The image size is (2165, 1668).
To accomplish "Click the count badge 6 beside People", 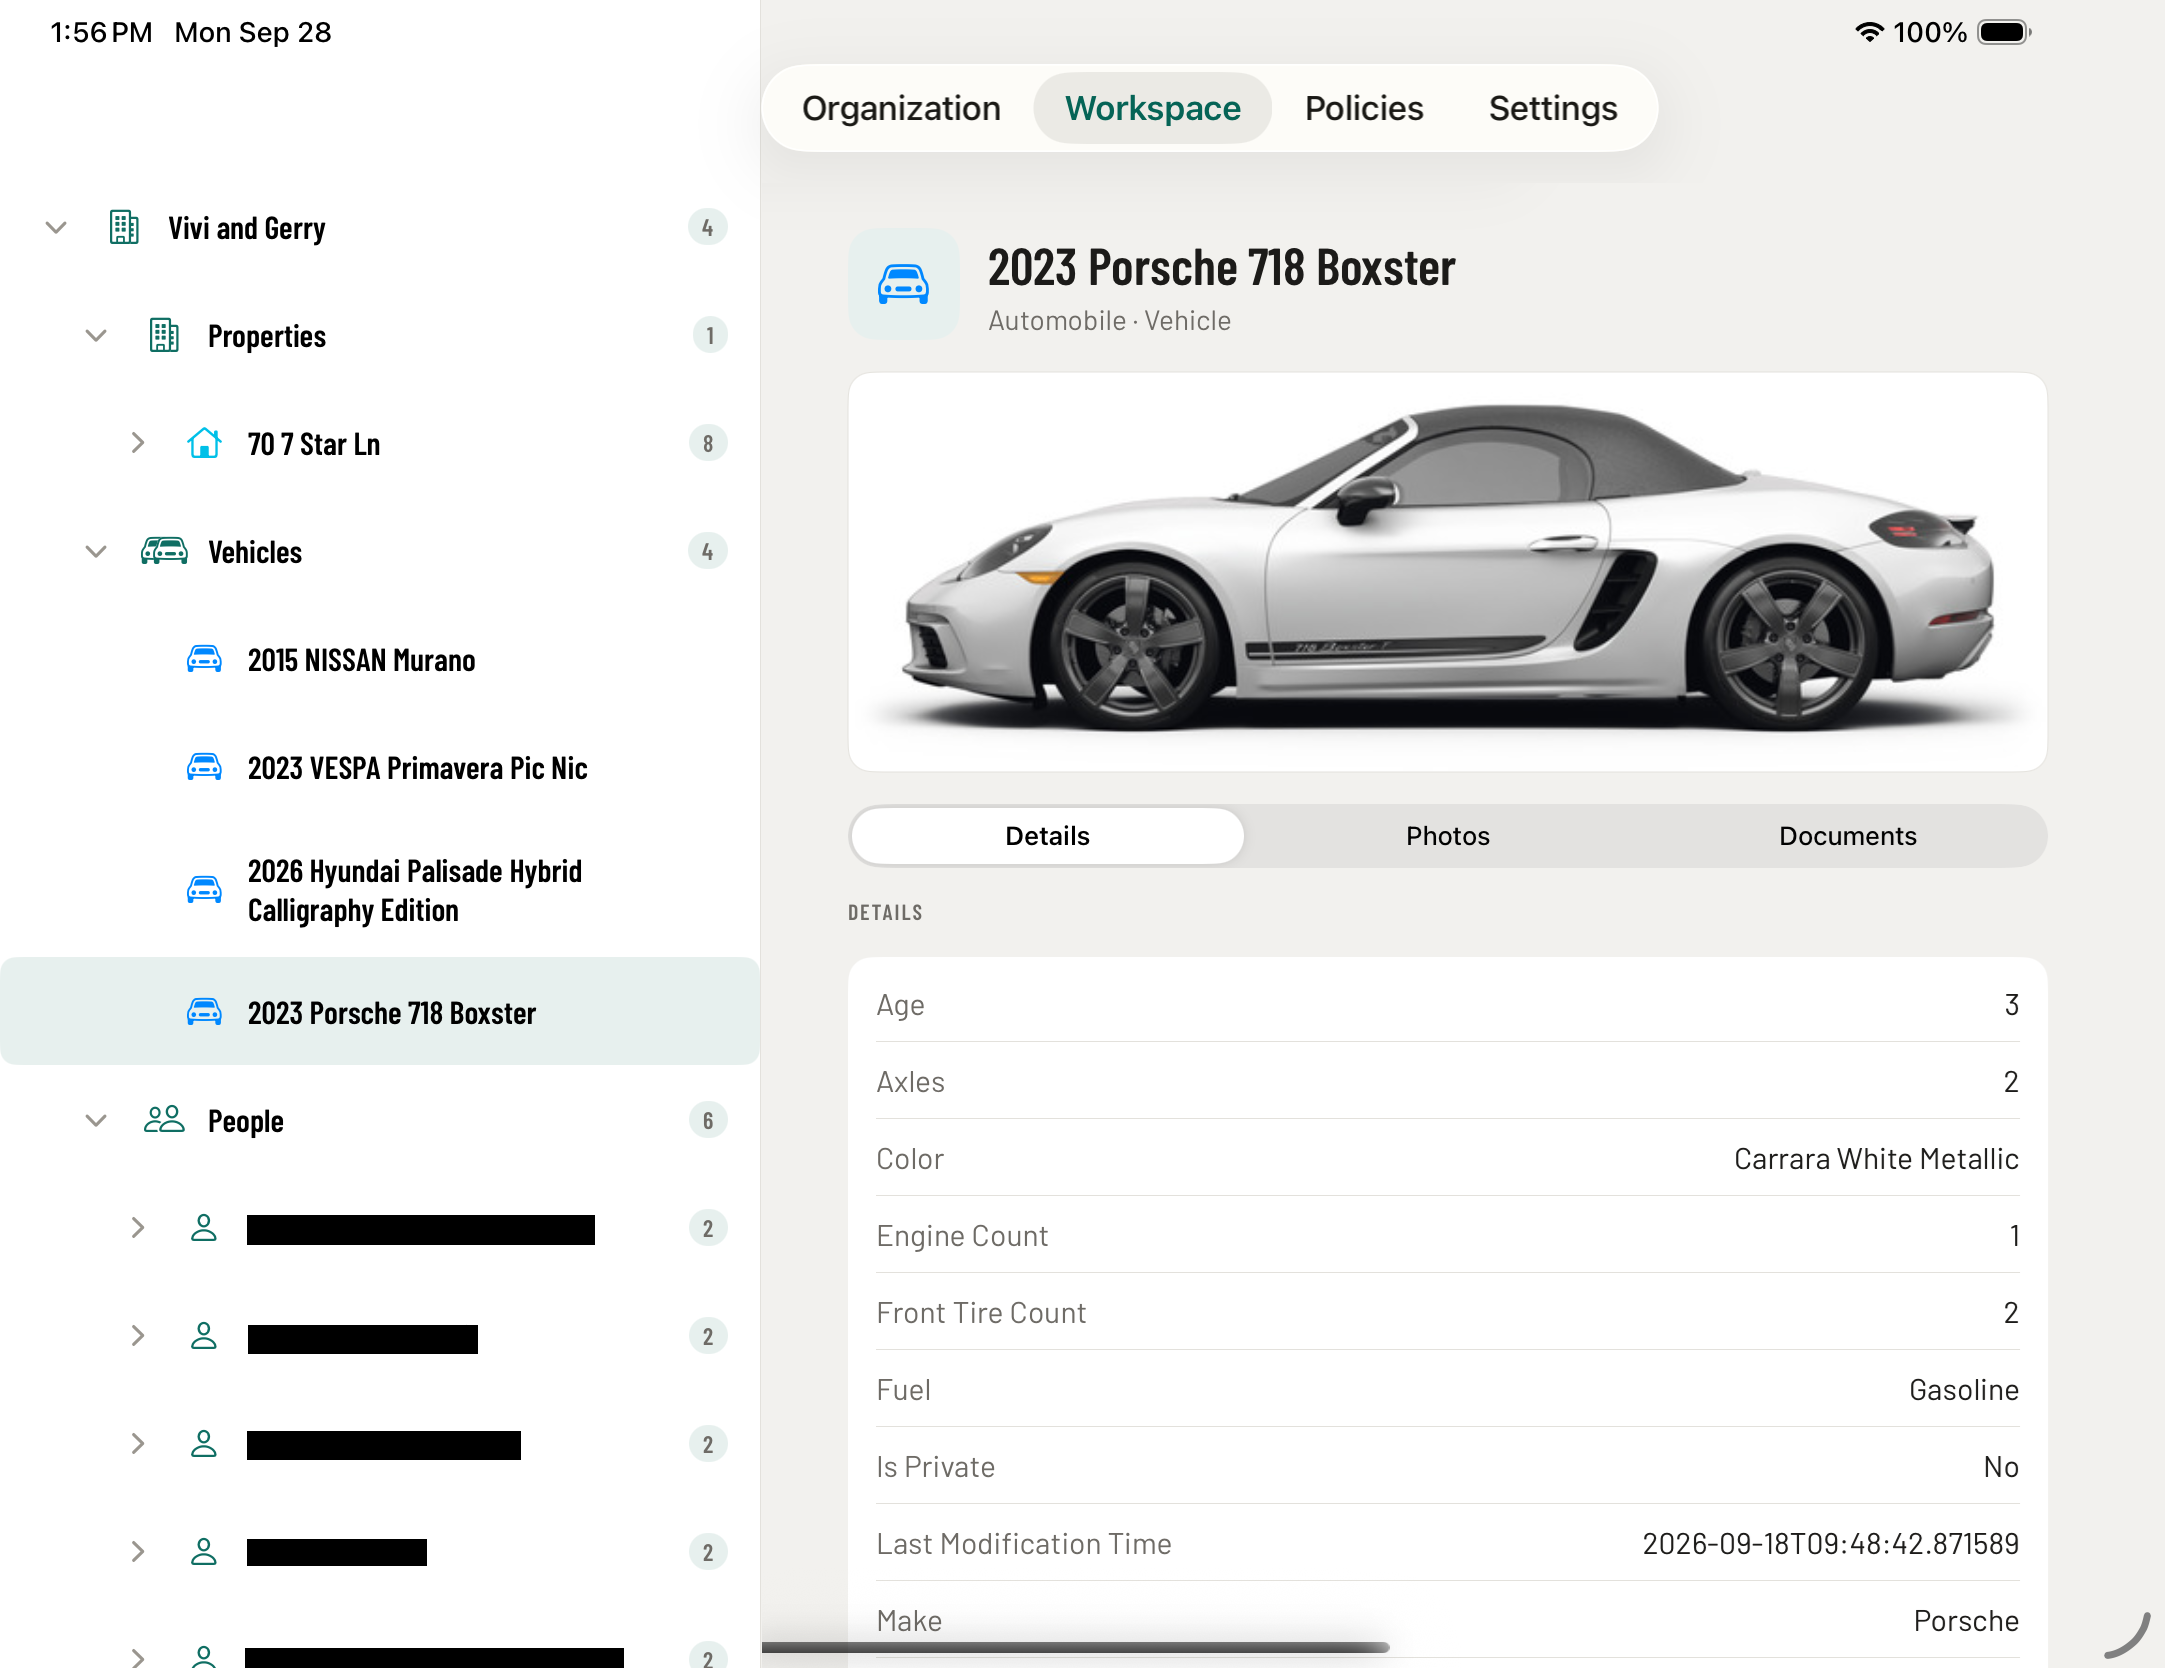I will [708, 1120].
